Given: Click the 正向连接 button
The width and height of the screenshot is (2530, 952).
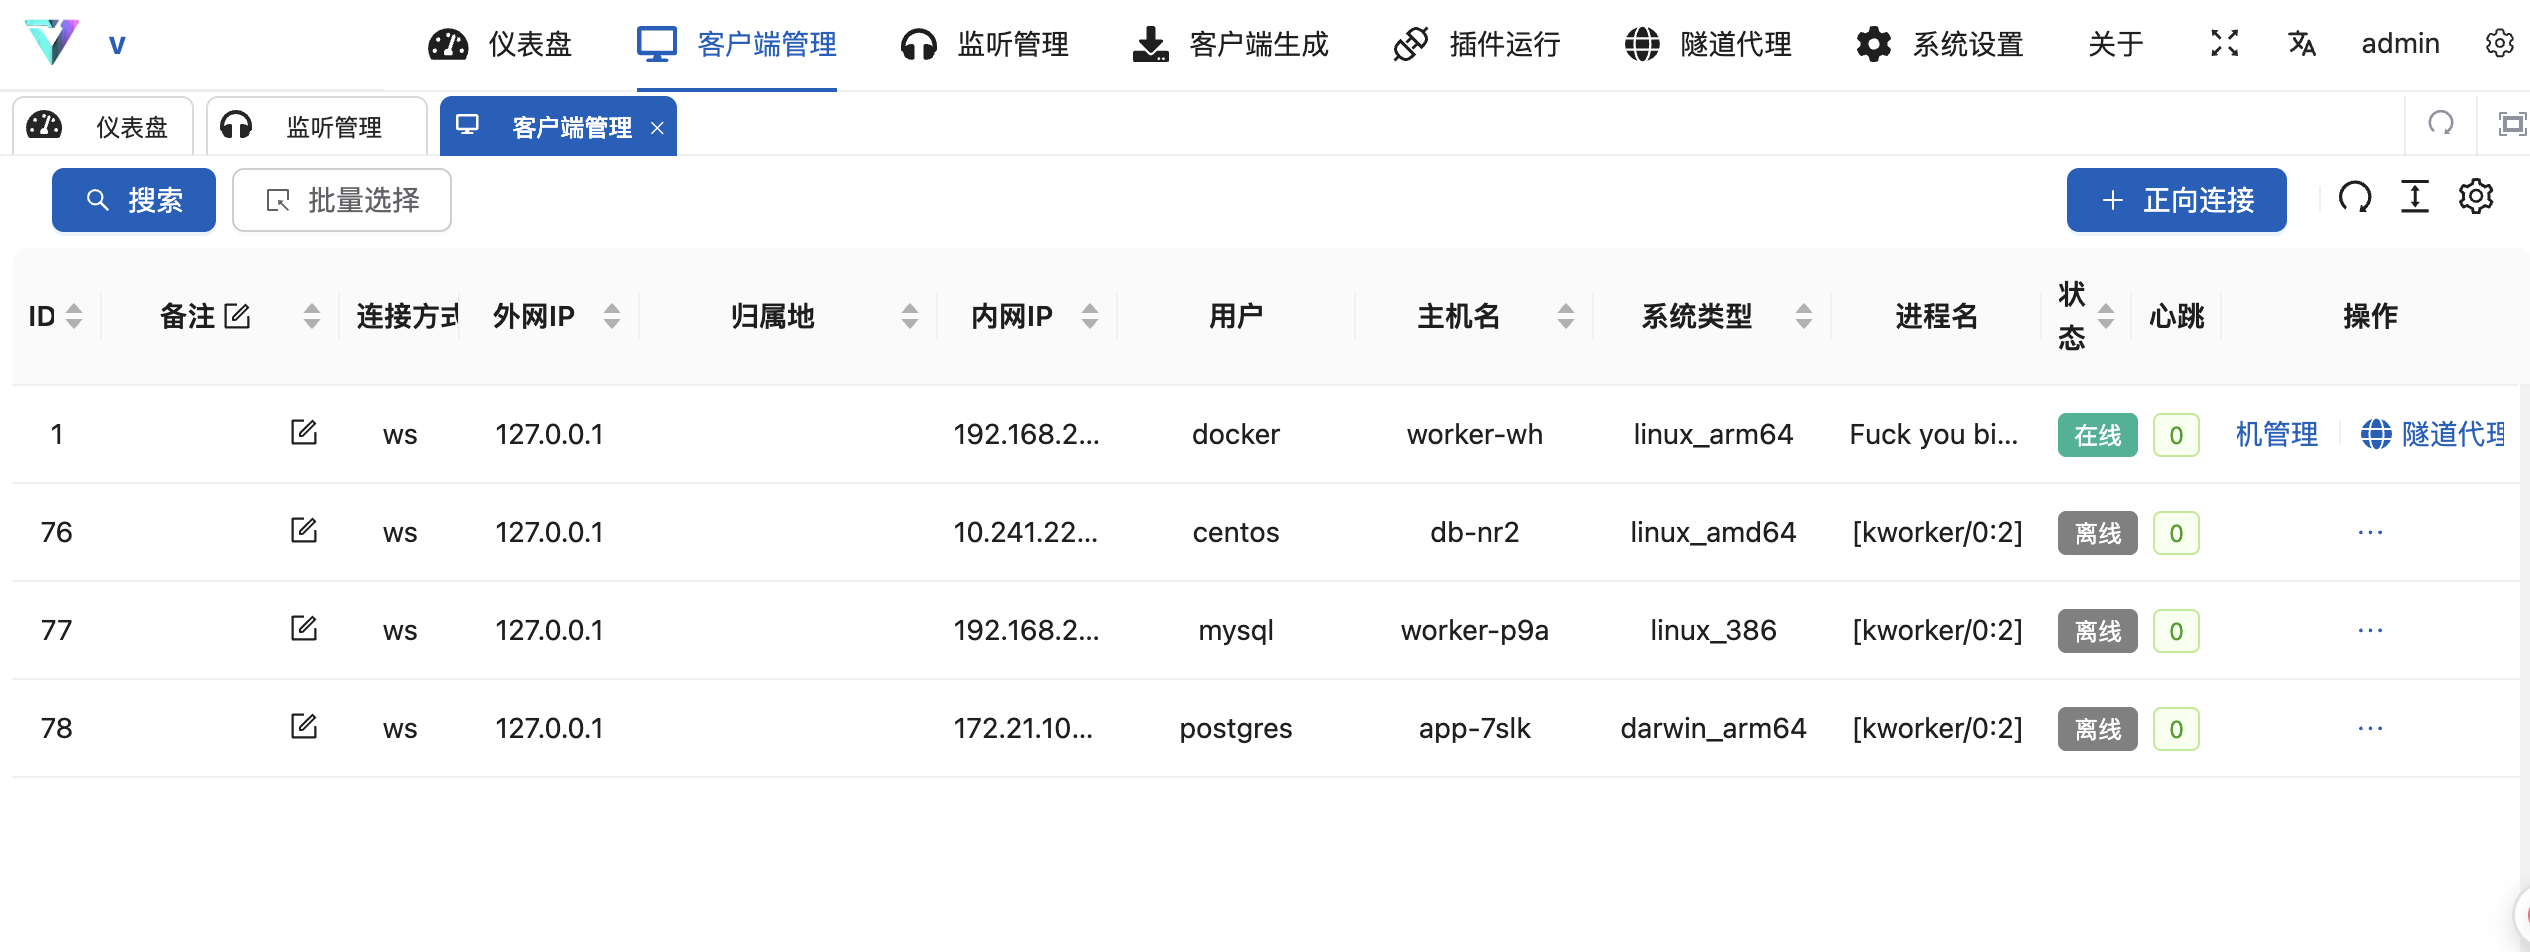Looking at the screenshot, I should point(2176,200).
